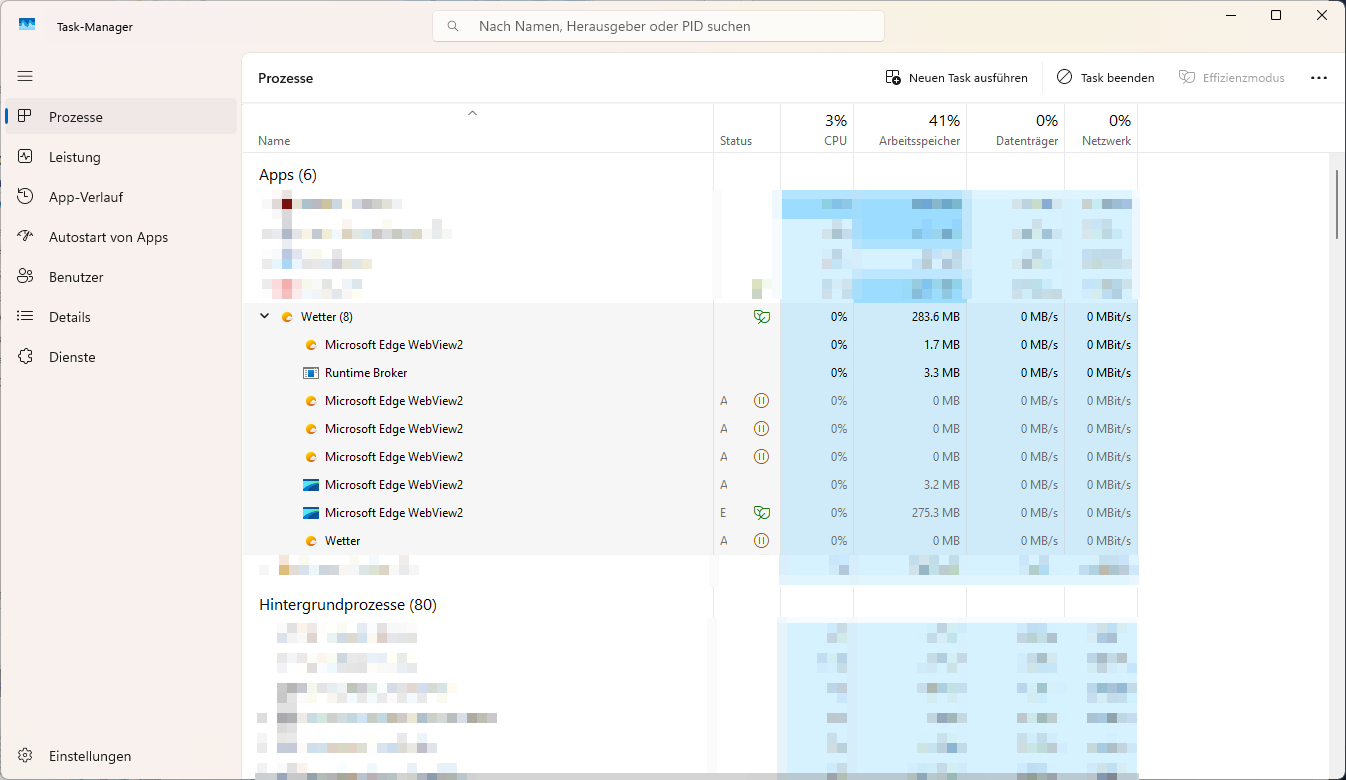Image resolution: width=1346 pixels, height=780 pixels.
Task: Click the leaf icon in the 275.3 MB row
Action: 761,512
